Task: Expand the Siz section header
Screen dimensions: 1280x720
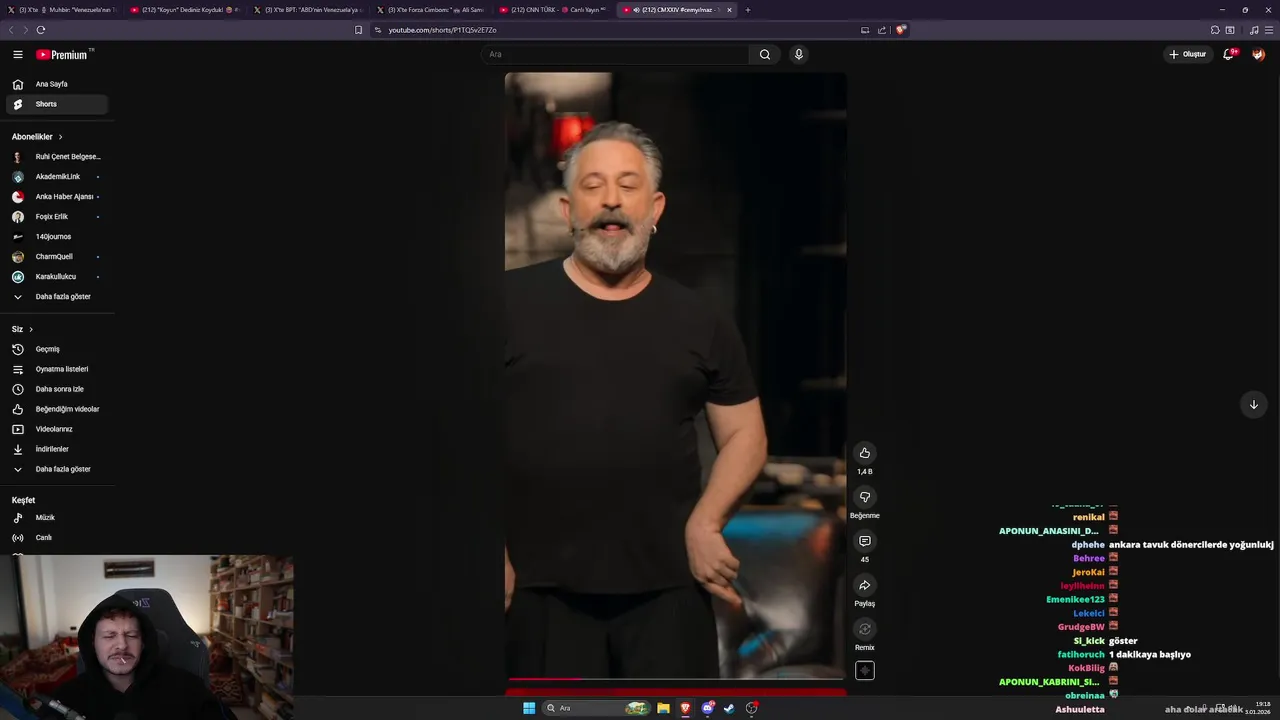Action: 22,329
